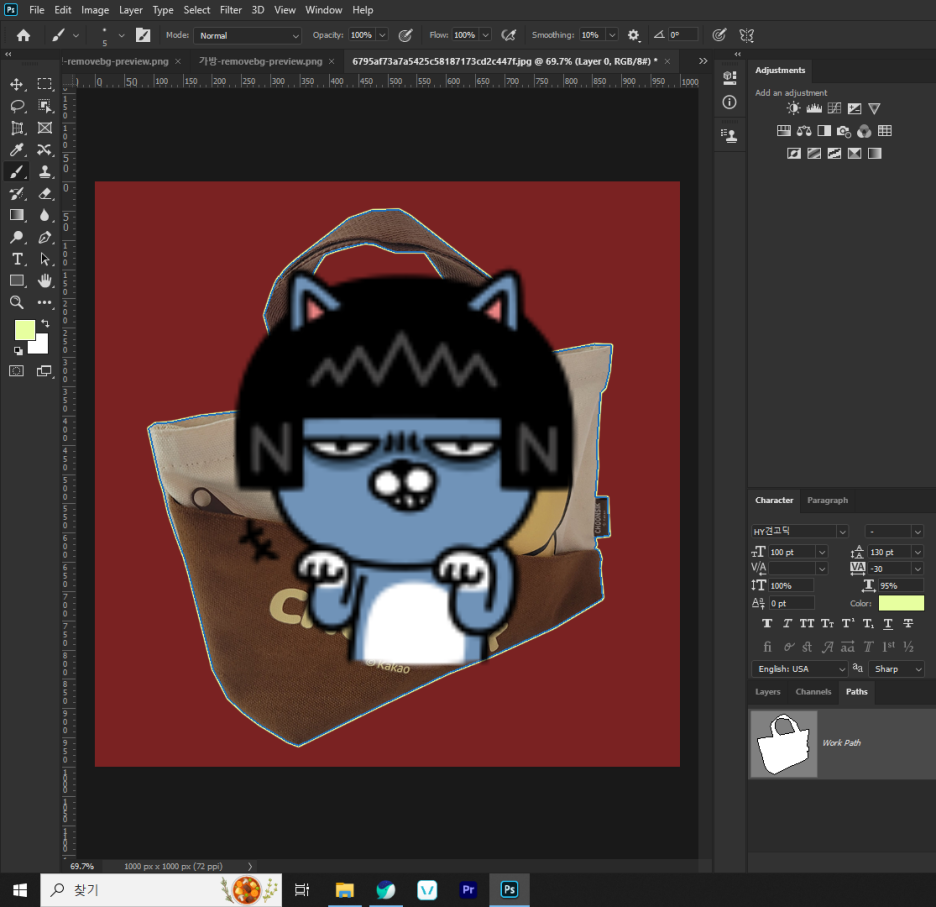The image size is (936, 907).
Task: Click the Home icon in options bar
Action: pyautogui.click(x=23, y=35)
